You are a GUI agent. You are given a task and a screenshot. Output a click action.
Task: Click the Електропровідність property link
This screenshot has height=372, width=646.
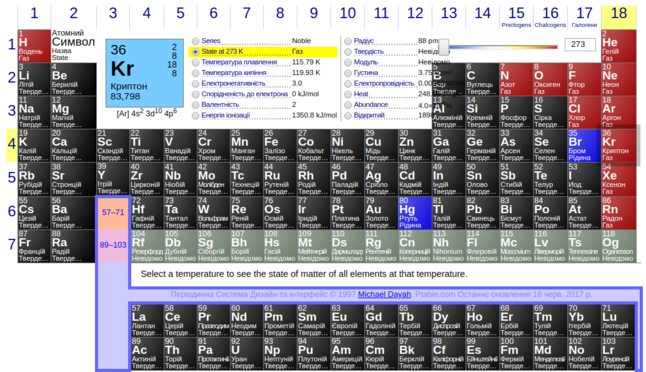384,83
